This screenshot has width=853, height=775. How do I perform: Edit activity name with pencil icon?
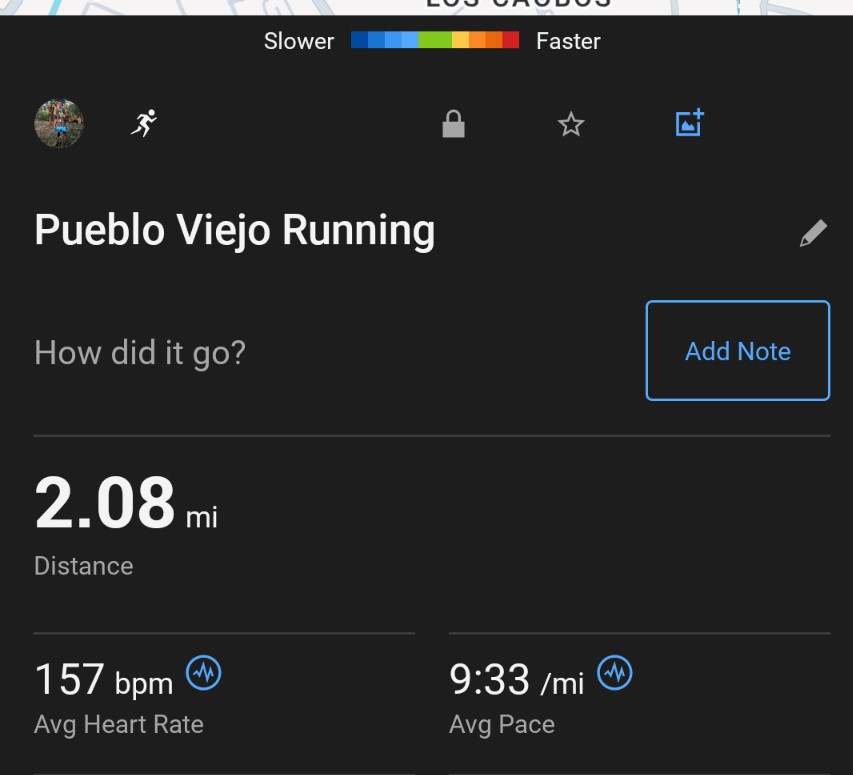pyautogui.click(x=813, y=234)
